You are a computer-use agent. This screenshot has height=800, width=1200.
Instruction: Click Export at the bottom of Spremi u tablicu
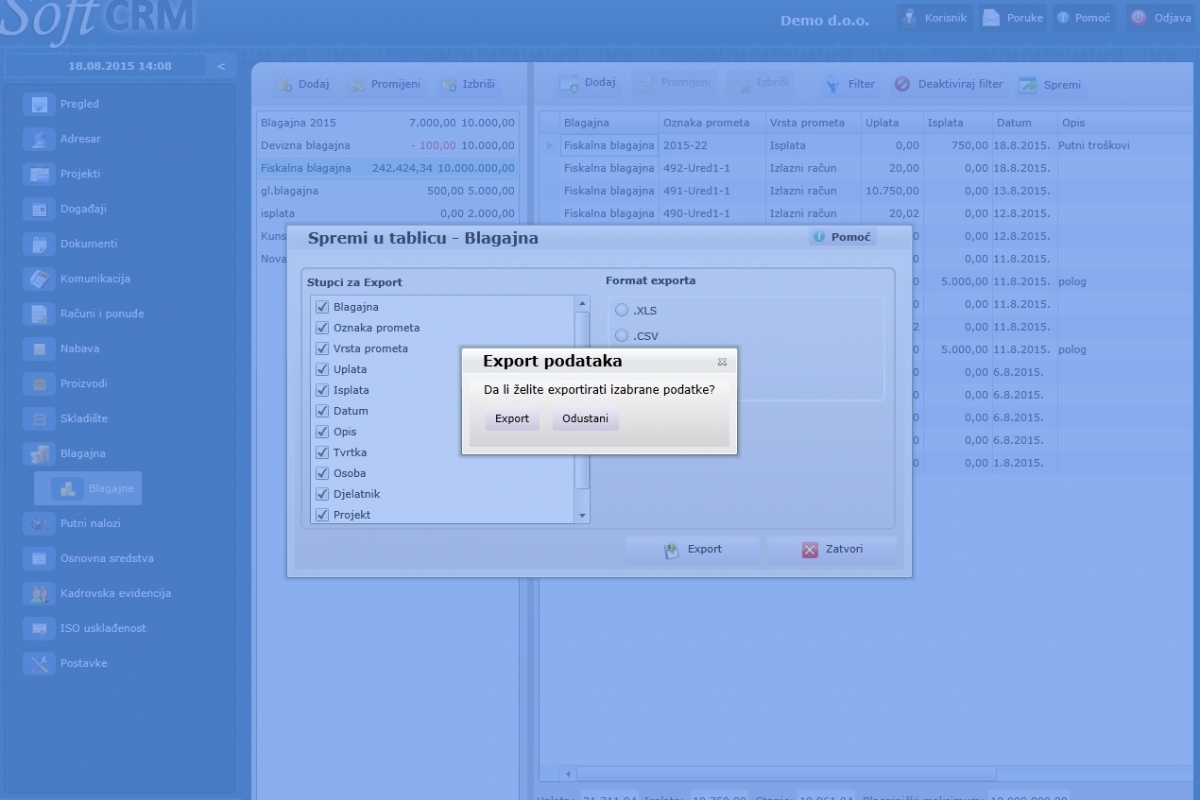tap(692, 550)
